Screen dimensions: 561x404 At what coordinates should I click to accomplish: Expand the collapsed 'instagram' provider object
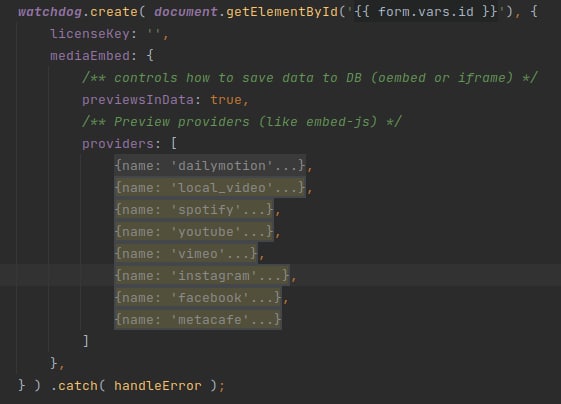click(x=202, y=276)
